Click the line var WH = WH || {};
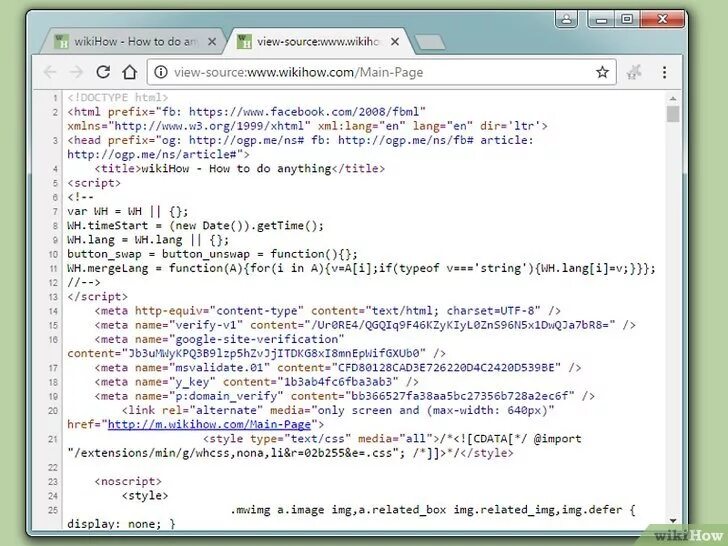This screenshot has height=546, width=728. [x=128, y=211]
